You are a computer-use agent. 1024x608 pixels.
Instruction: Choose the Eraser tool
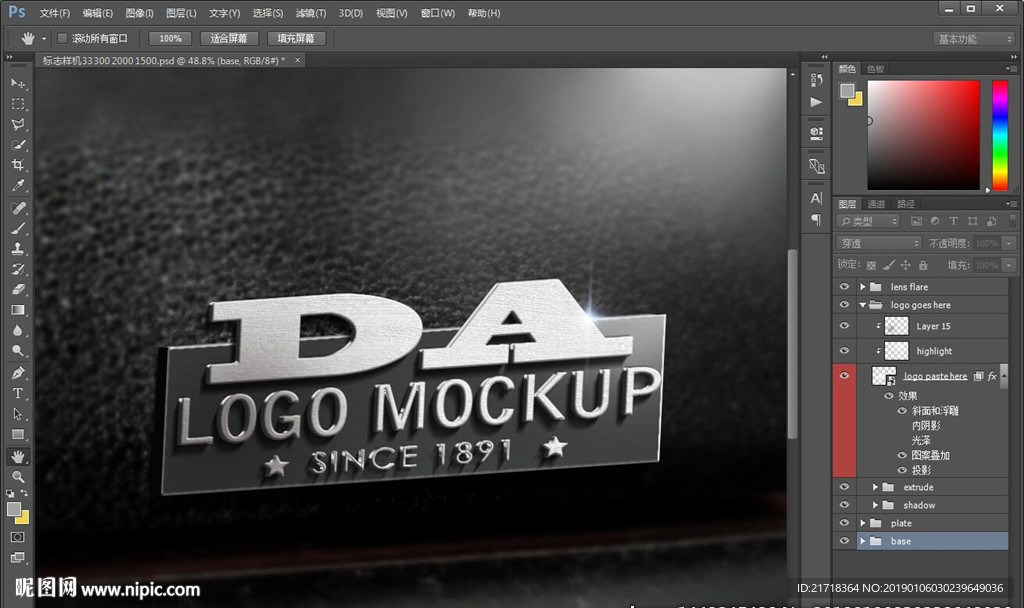click(x=18, y=289)
